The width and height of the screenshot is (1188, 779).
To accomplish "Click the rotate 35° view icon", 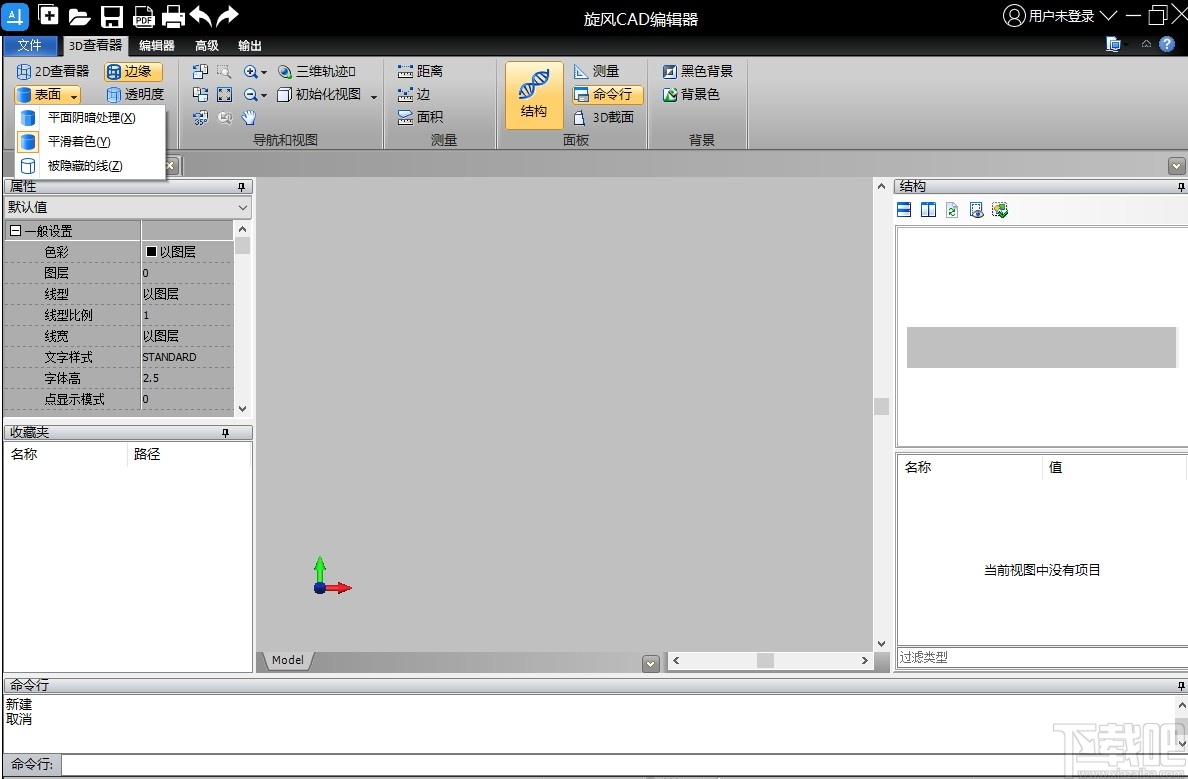I will tap(200, 117).
